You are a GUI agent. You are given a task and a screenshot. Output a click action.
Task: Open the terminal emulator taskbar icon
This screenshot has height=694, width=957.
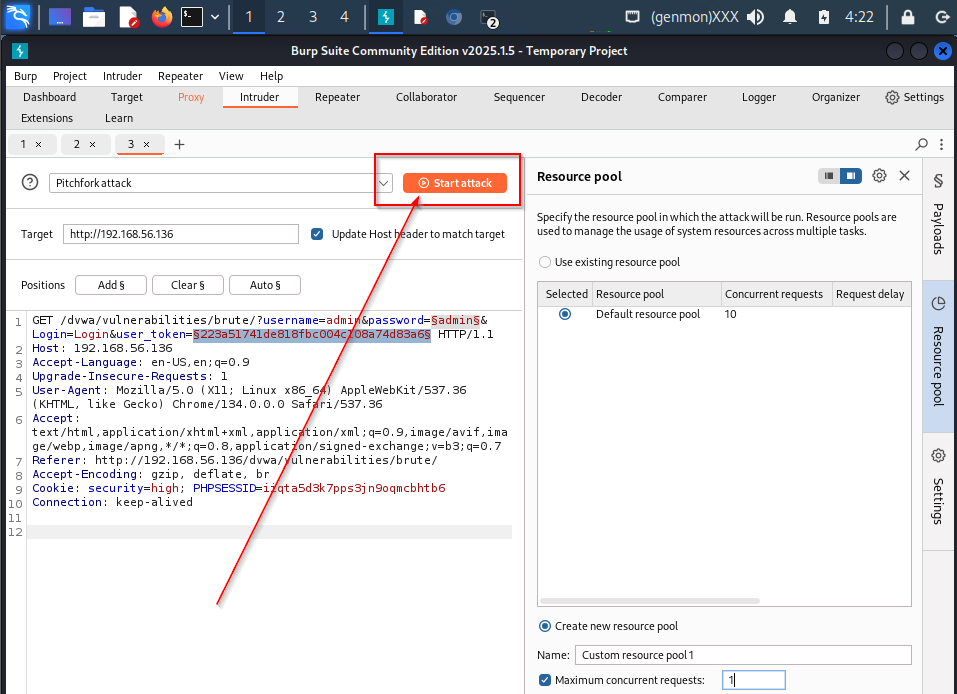(x=192, y=16)
